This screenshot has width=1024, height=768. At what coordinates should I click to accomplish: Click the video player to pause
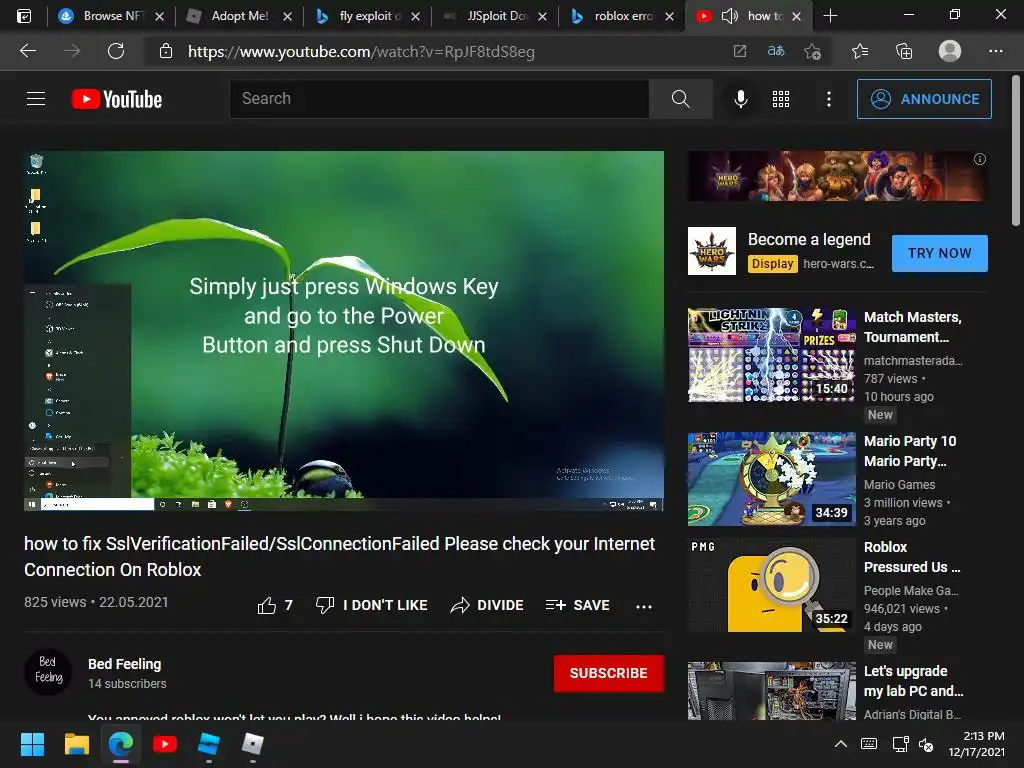point(344,330)
